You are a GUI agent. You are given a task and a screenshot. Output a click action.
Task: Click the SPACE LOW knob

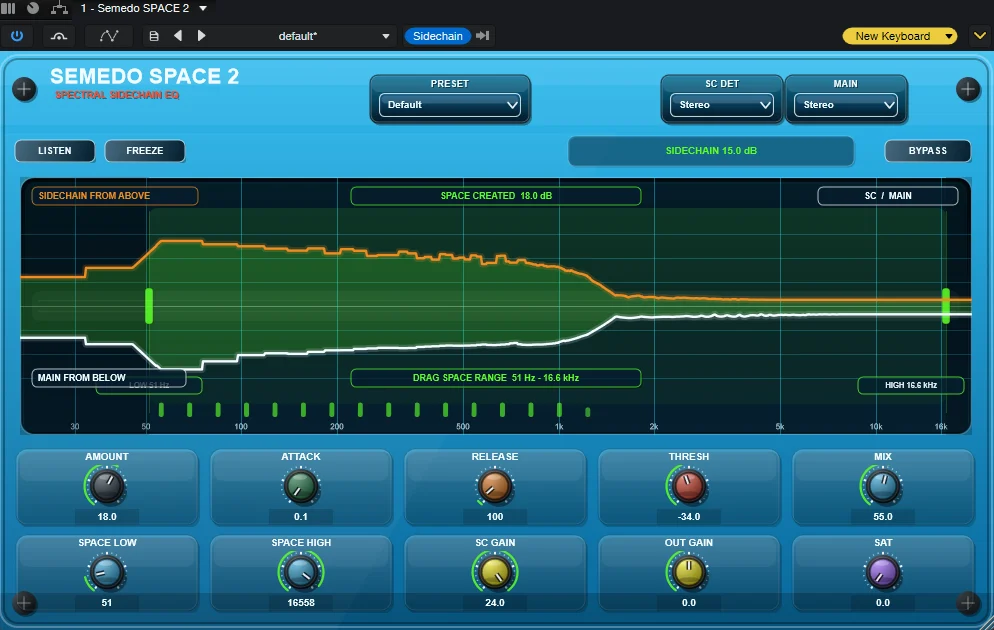tap(106, 572)
